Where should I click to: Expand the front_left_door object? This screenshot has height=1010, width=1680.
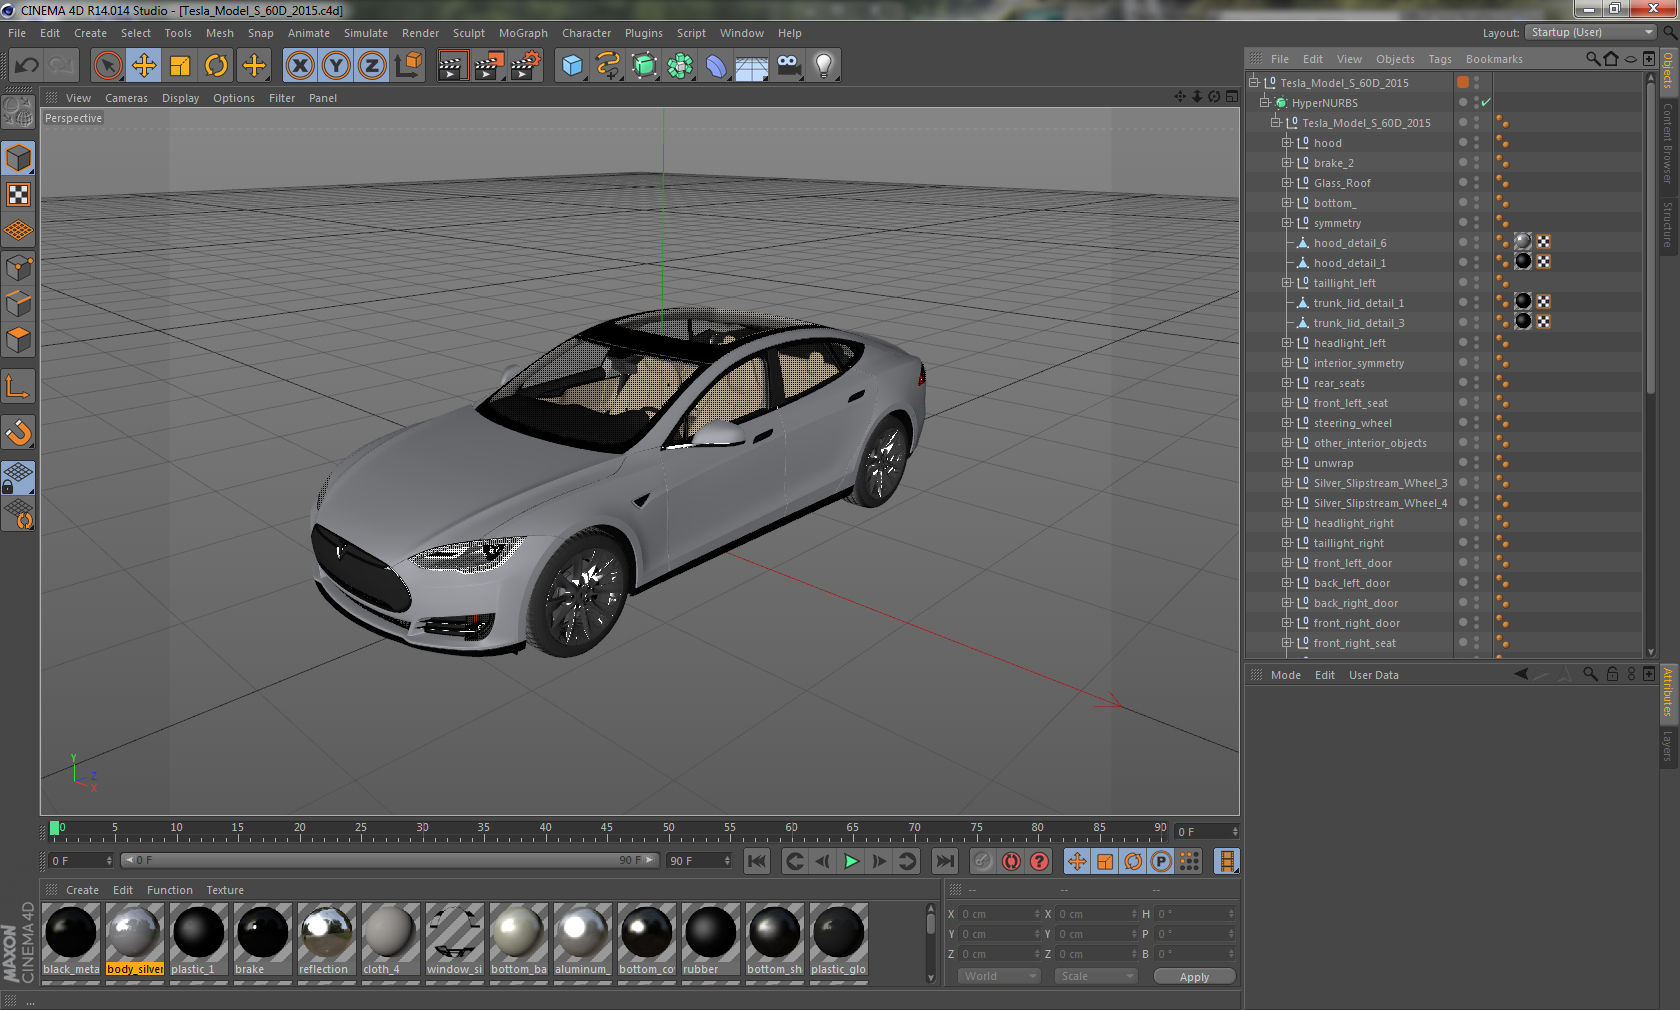(1287, 563)
